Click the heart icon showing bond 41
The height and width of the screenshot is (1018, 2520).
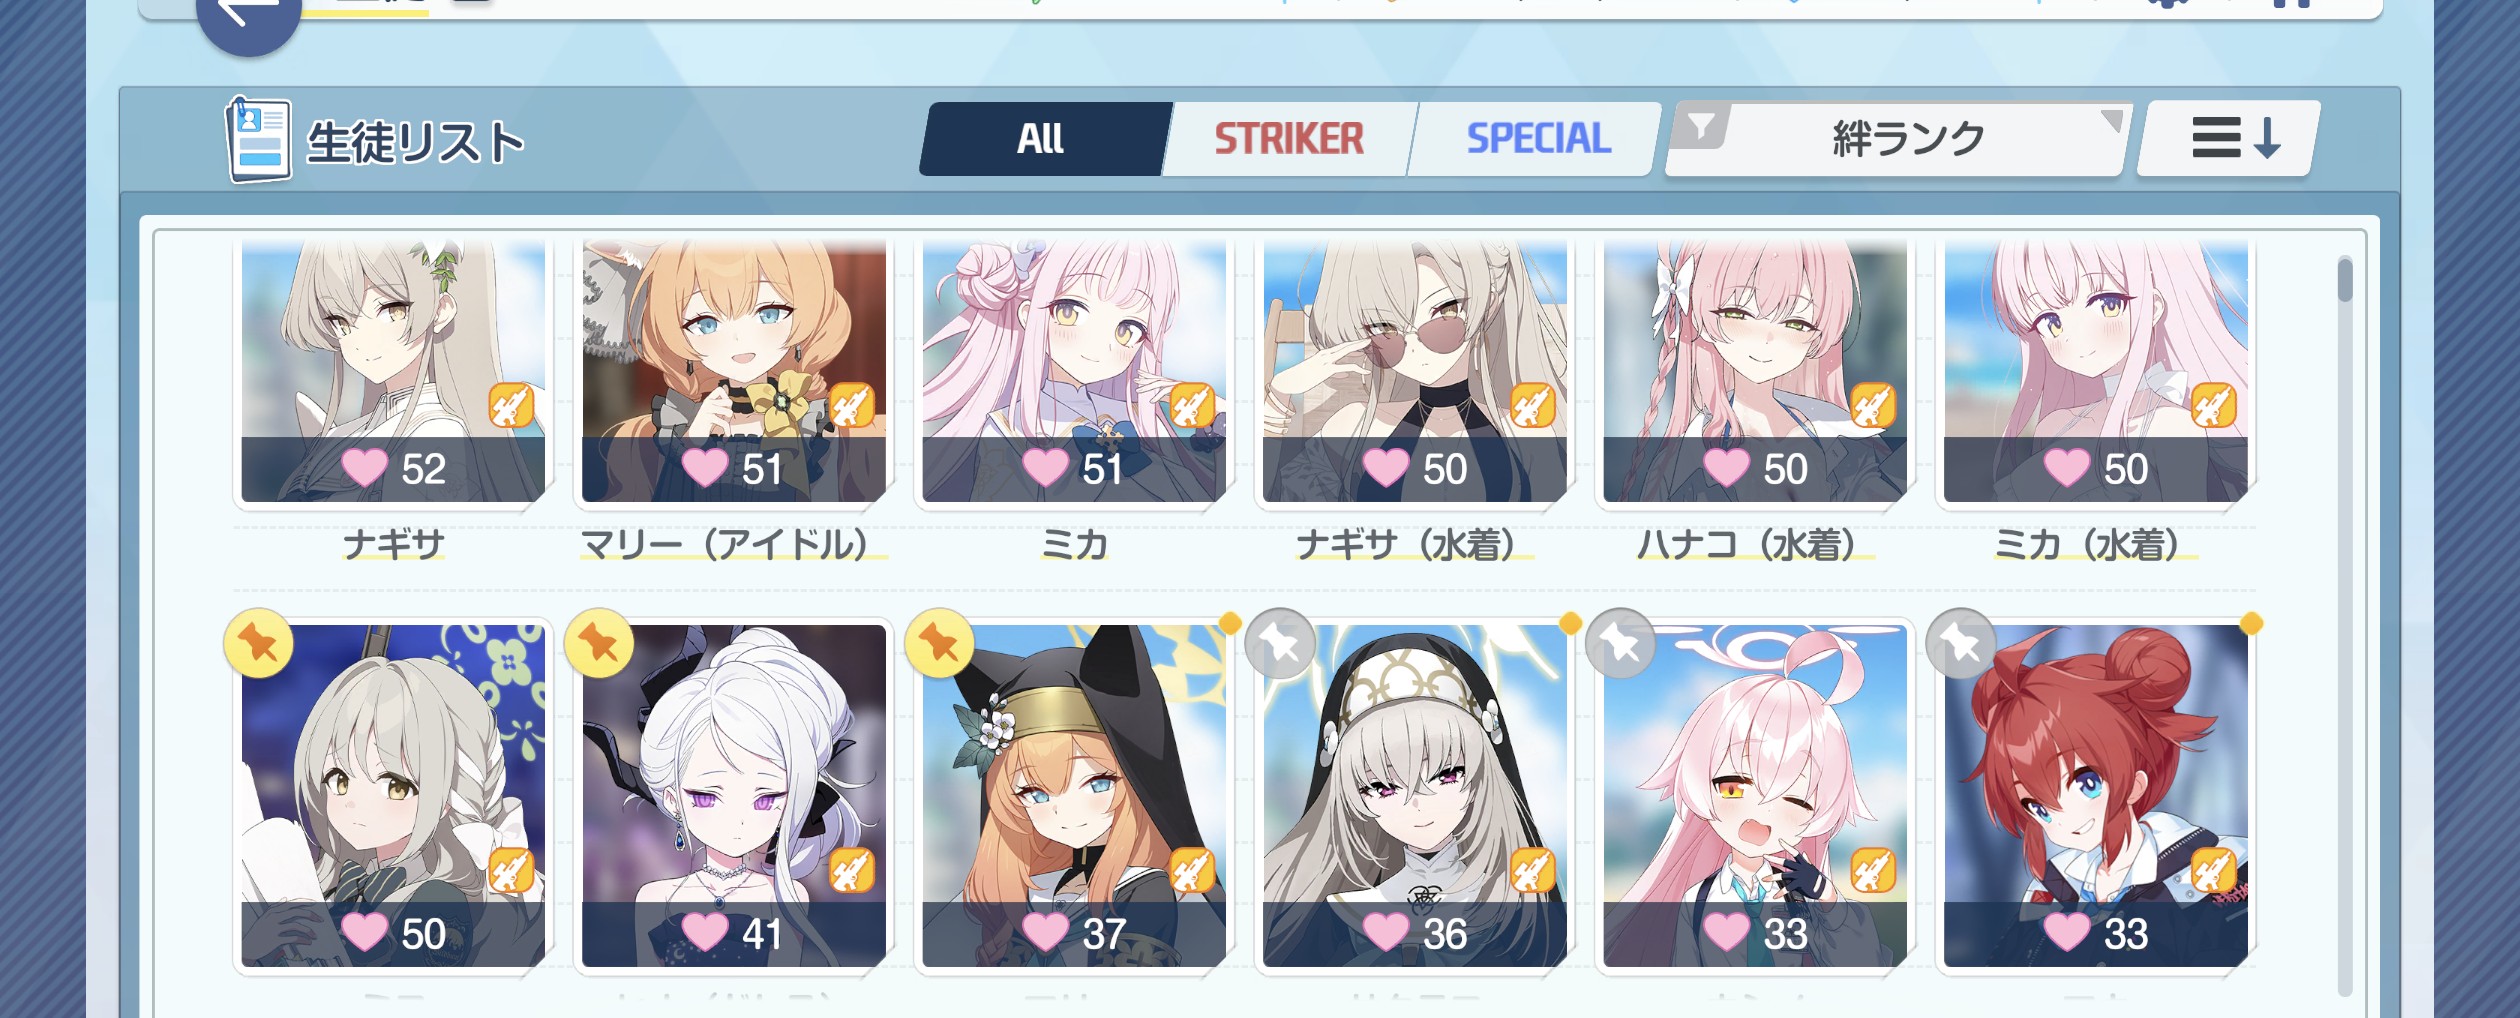(705, 932)
